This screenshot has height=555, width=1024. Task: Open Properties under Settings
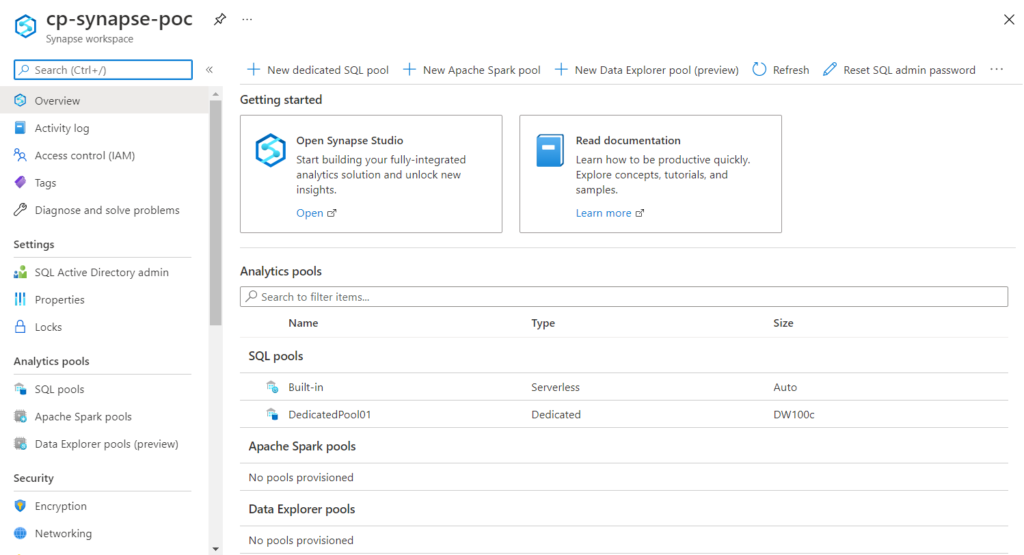(x=59, y=300)
